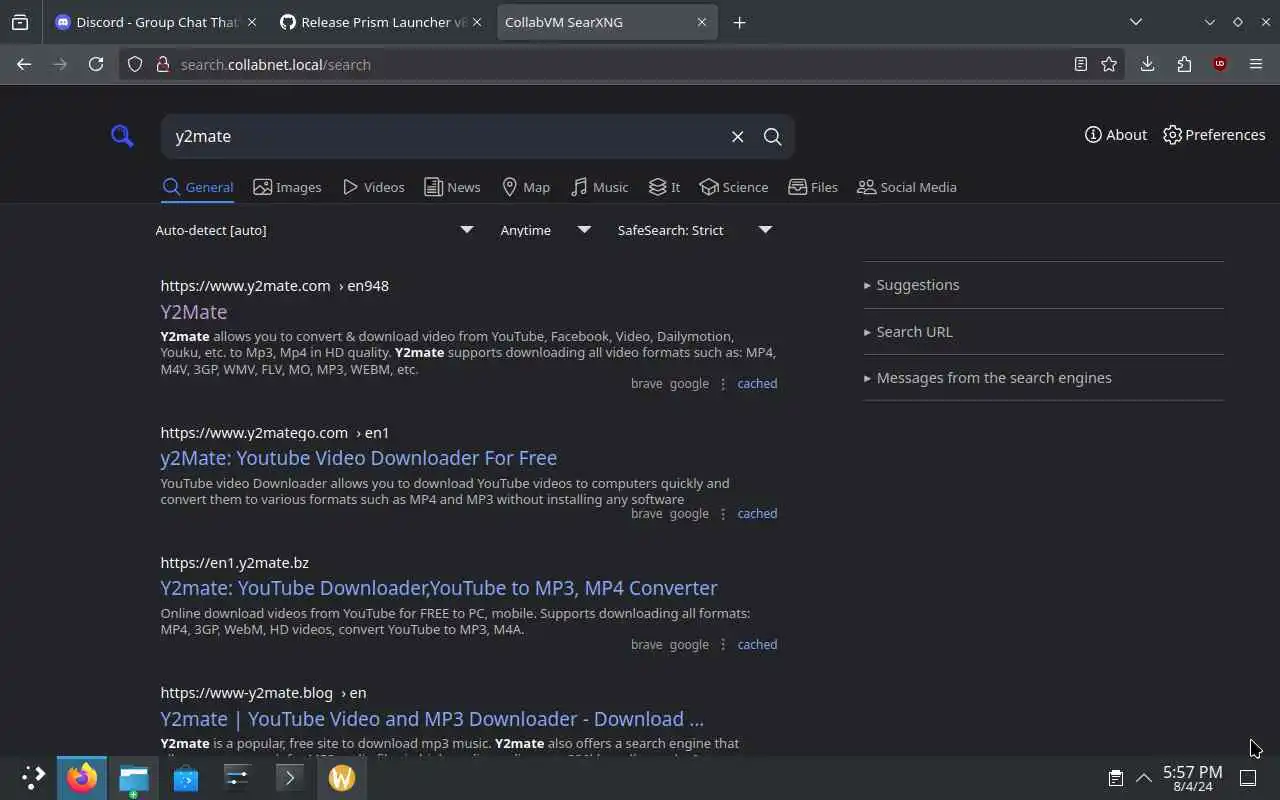Open a new browser tab
The image size is (1280, 800).
[x=739, y=22]
